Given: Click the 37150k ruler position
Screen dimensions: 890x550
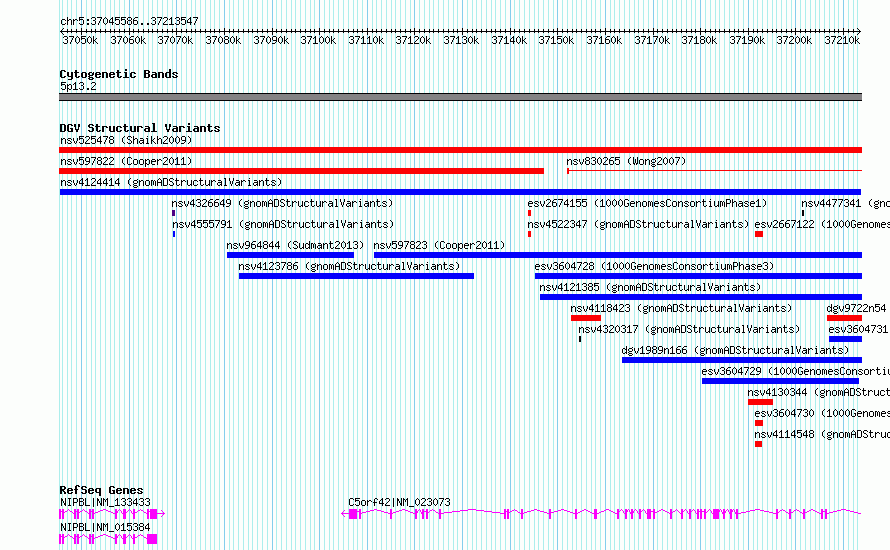Looking at the screenshot, I should coord(556,40).
